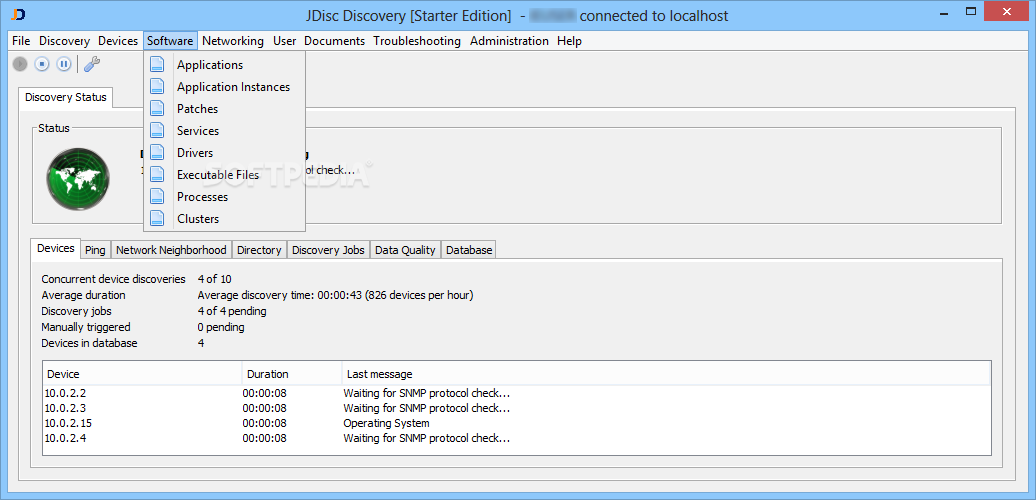Open the Discovery menu
This screenshot has height=500, width=1036.
(64, 41)
